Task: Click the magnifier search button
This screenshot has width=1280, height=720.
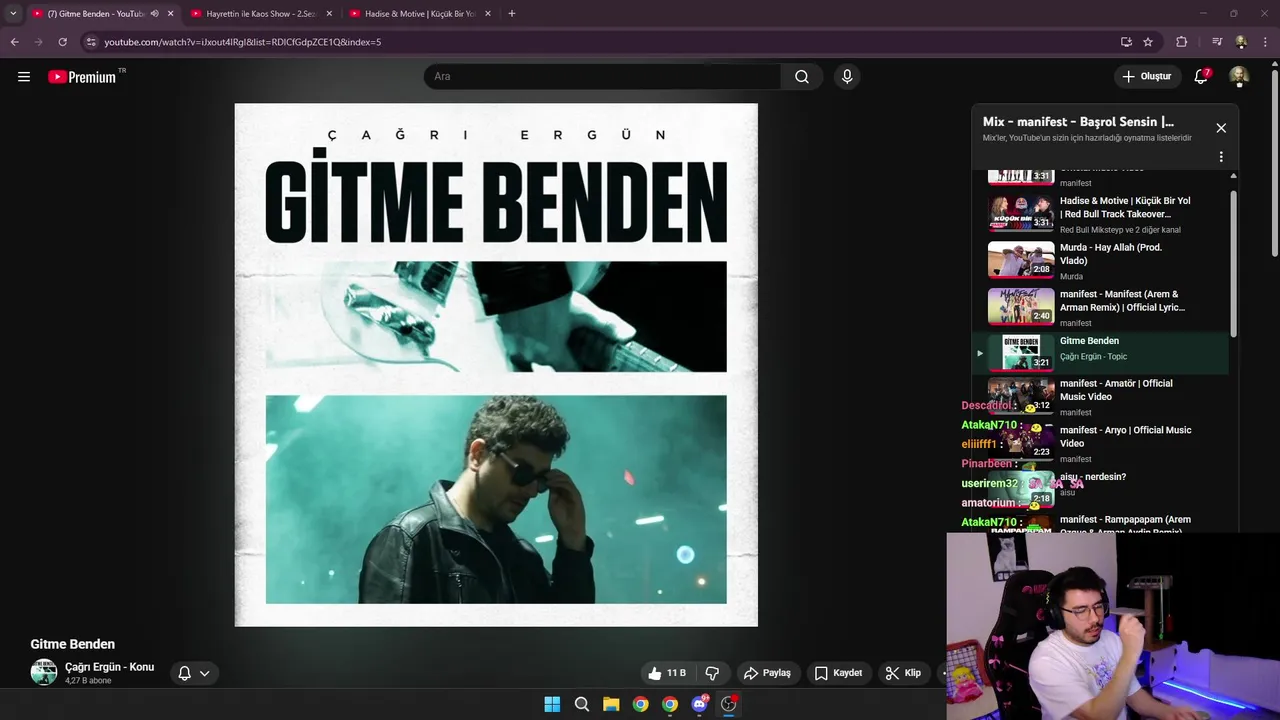Action: [802, 77]
